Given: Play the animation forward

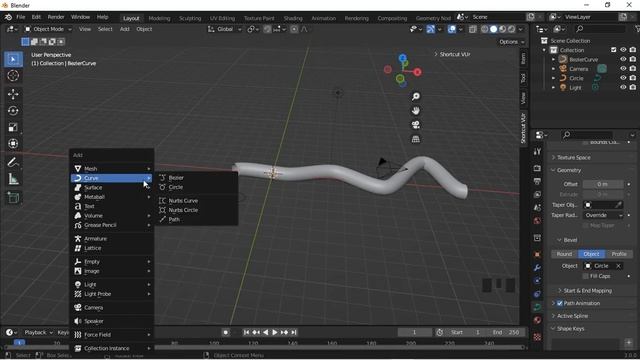Looking at the screenshot, I should tap(275, 332).
